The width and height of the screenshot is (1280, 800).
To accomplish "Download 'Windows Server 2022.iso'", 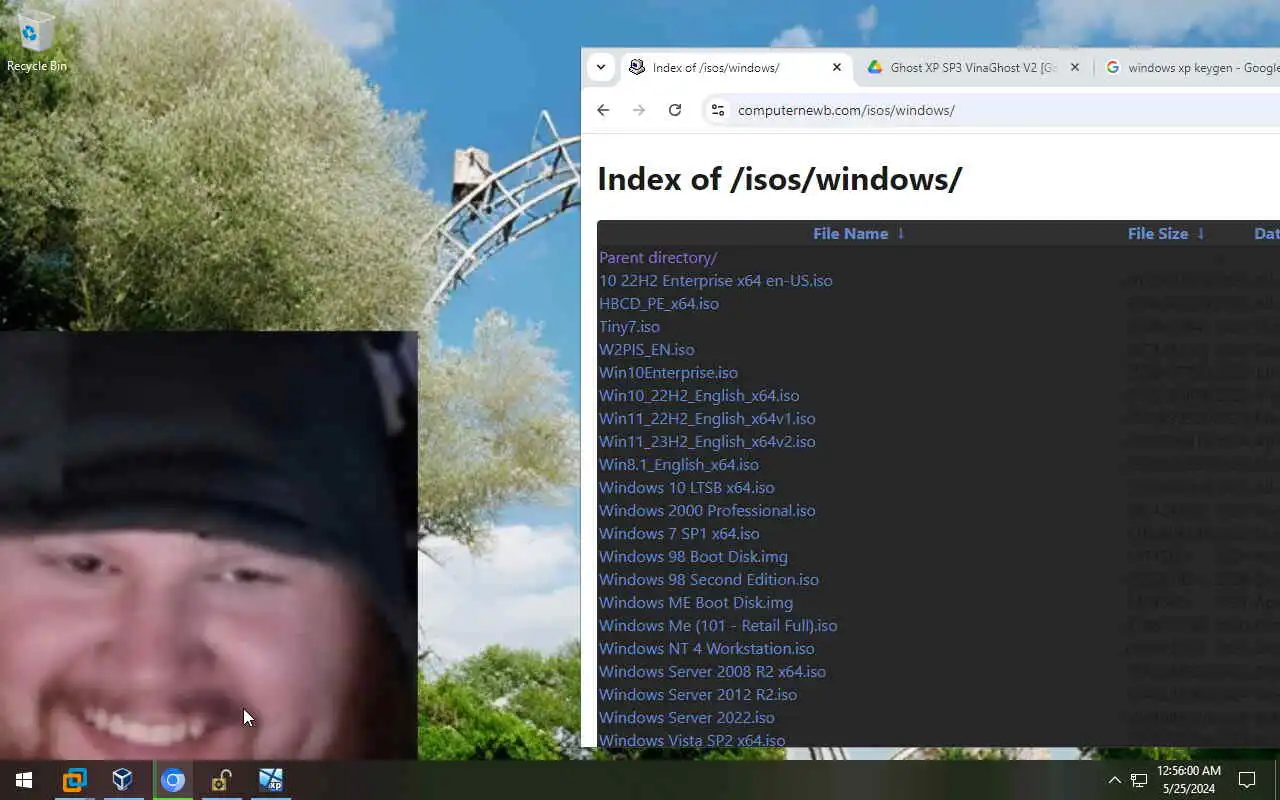I will pyautogui.click(x=687, y=717).
